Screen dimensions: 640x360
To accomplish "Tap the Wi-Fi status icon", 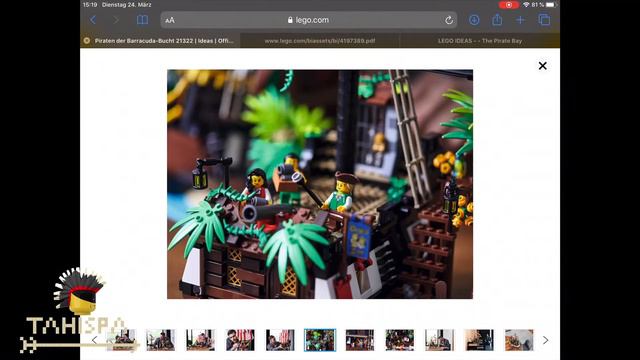I will 526,5.
